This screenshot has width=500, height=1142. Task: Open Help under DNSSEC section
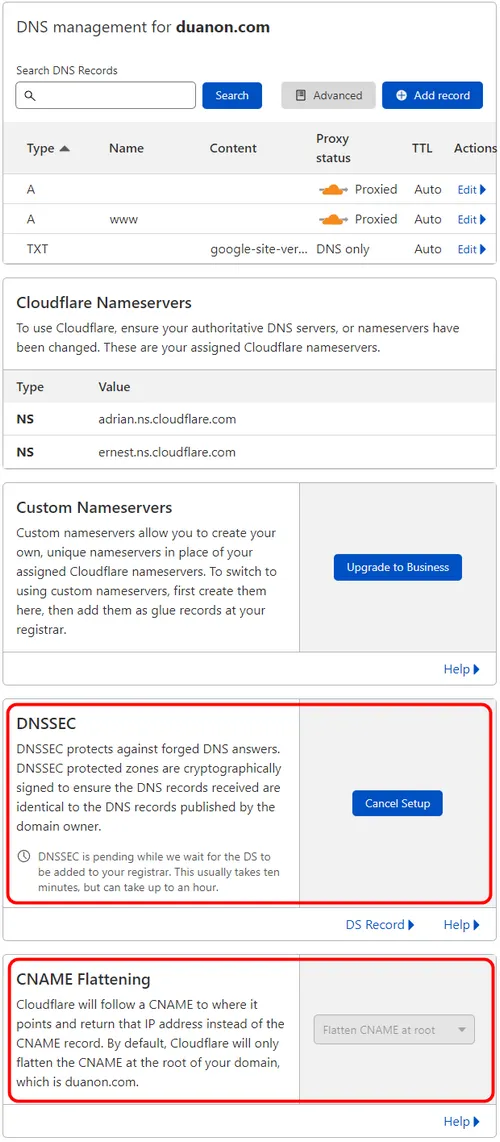click(x=461, y=925)
